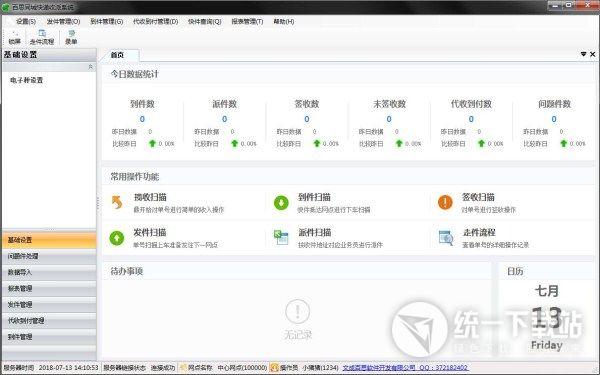Open the 帮助(H) menu
Image resolution: width=600 pixels, height=375 pixels.
click(x=284, y=21)
